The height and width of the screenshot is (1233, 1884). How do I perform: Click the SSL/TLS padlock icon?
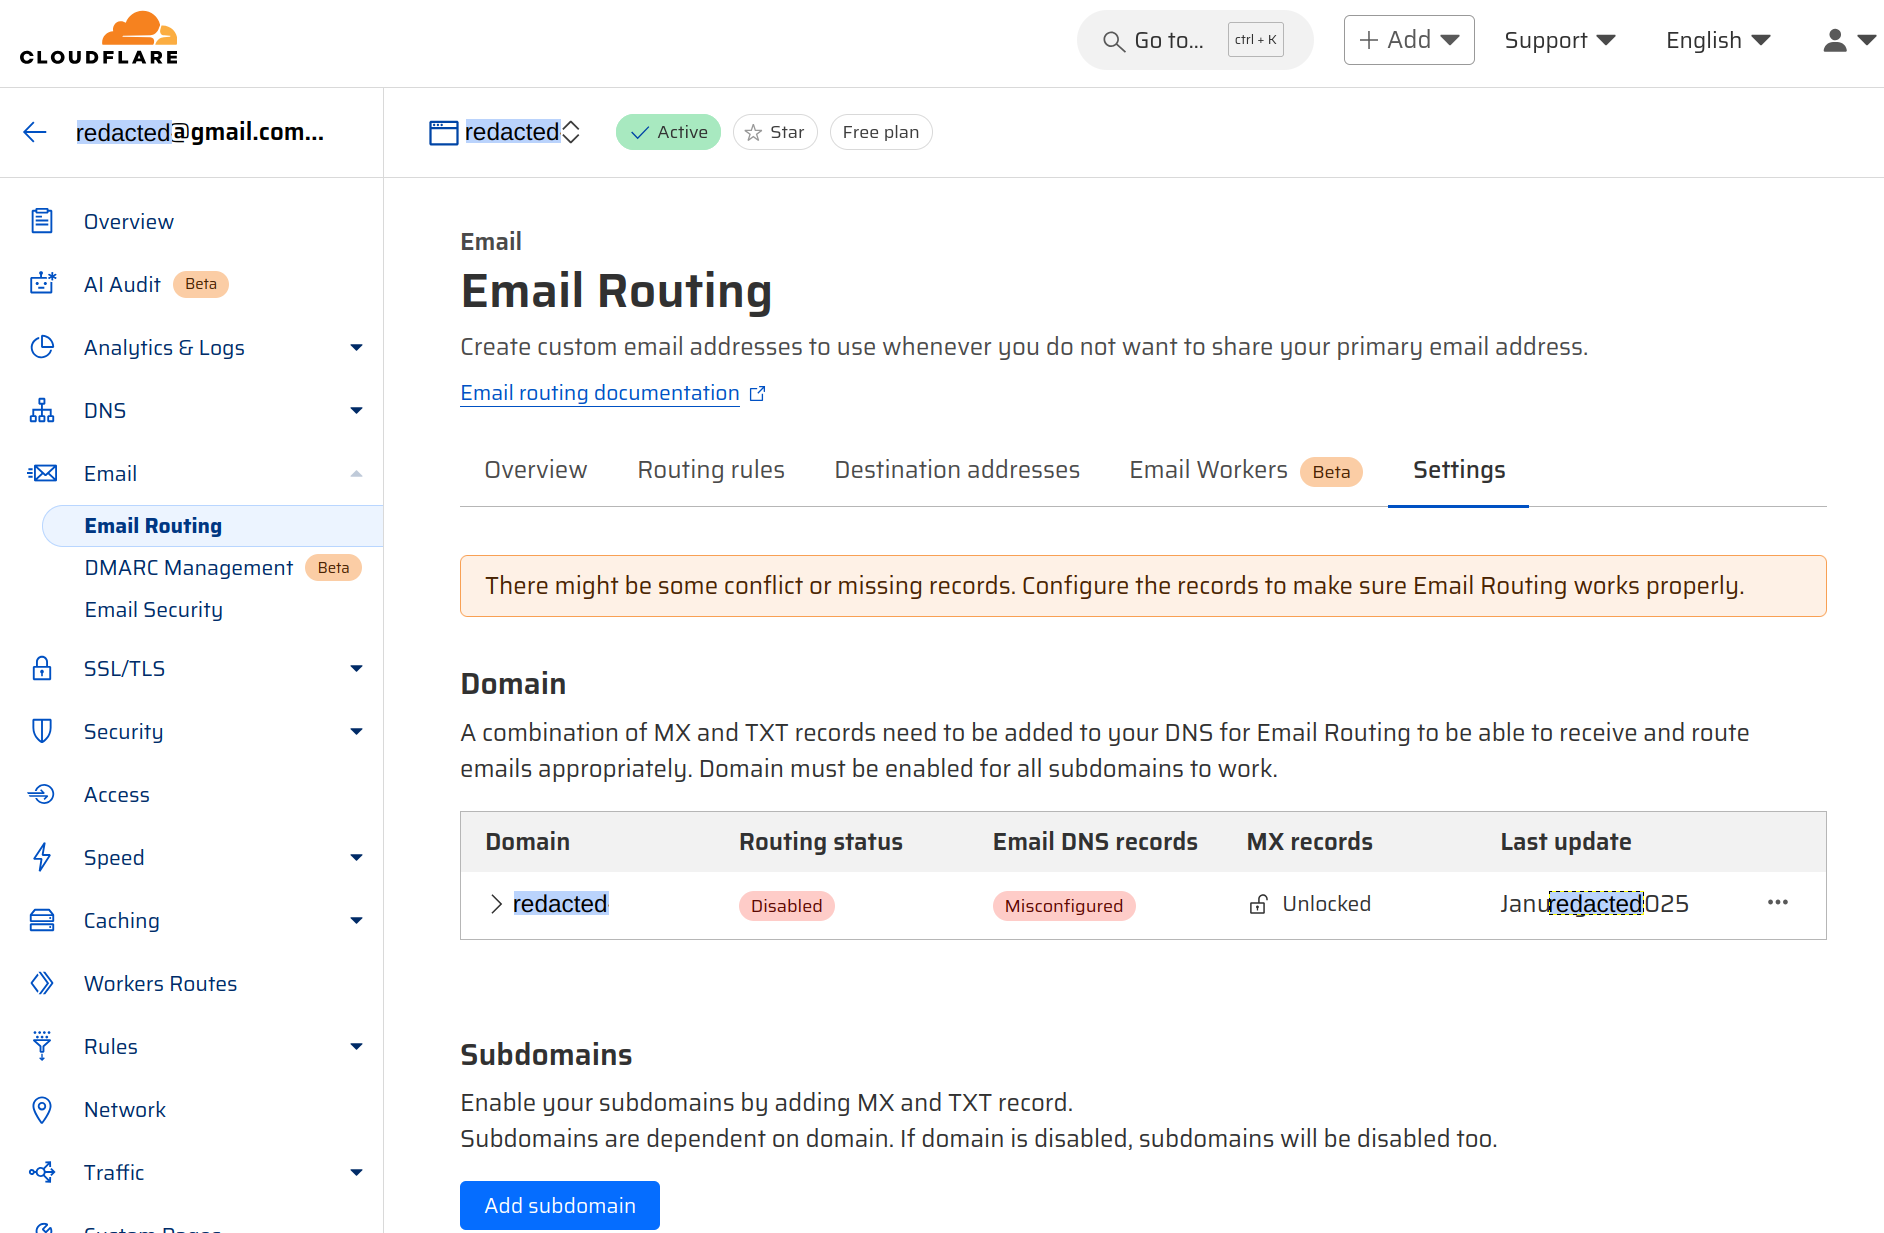coord(42,668)
